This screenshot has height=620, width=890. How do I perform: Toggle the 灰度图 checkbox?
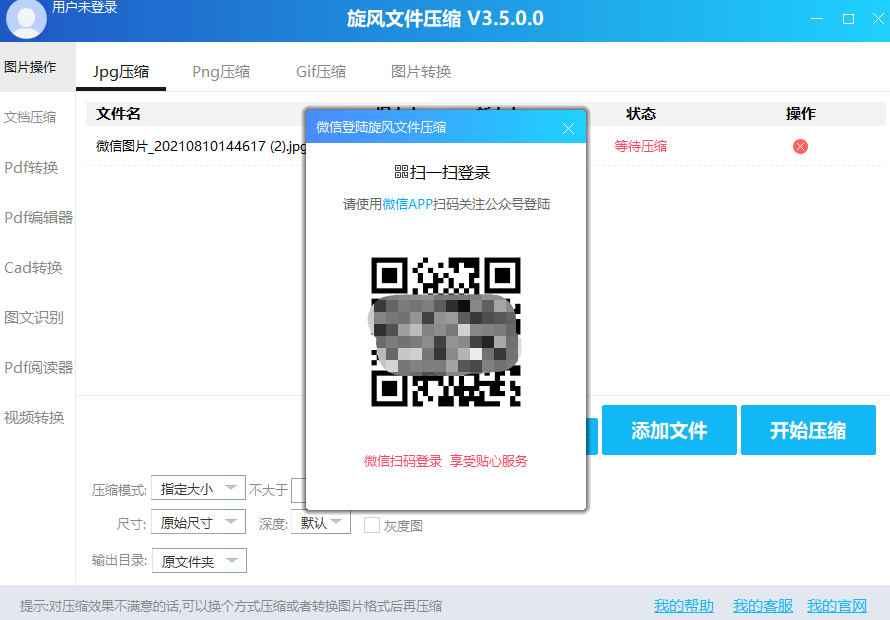tap(372, 525)
